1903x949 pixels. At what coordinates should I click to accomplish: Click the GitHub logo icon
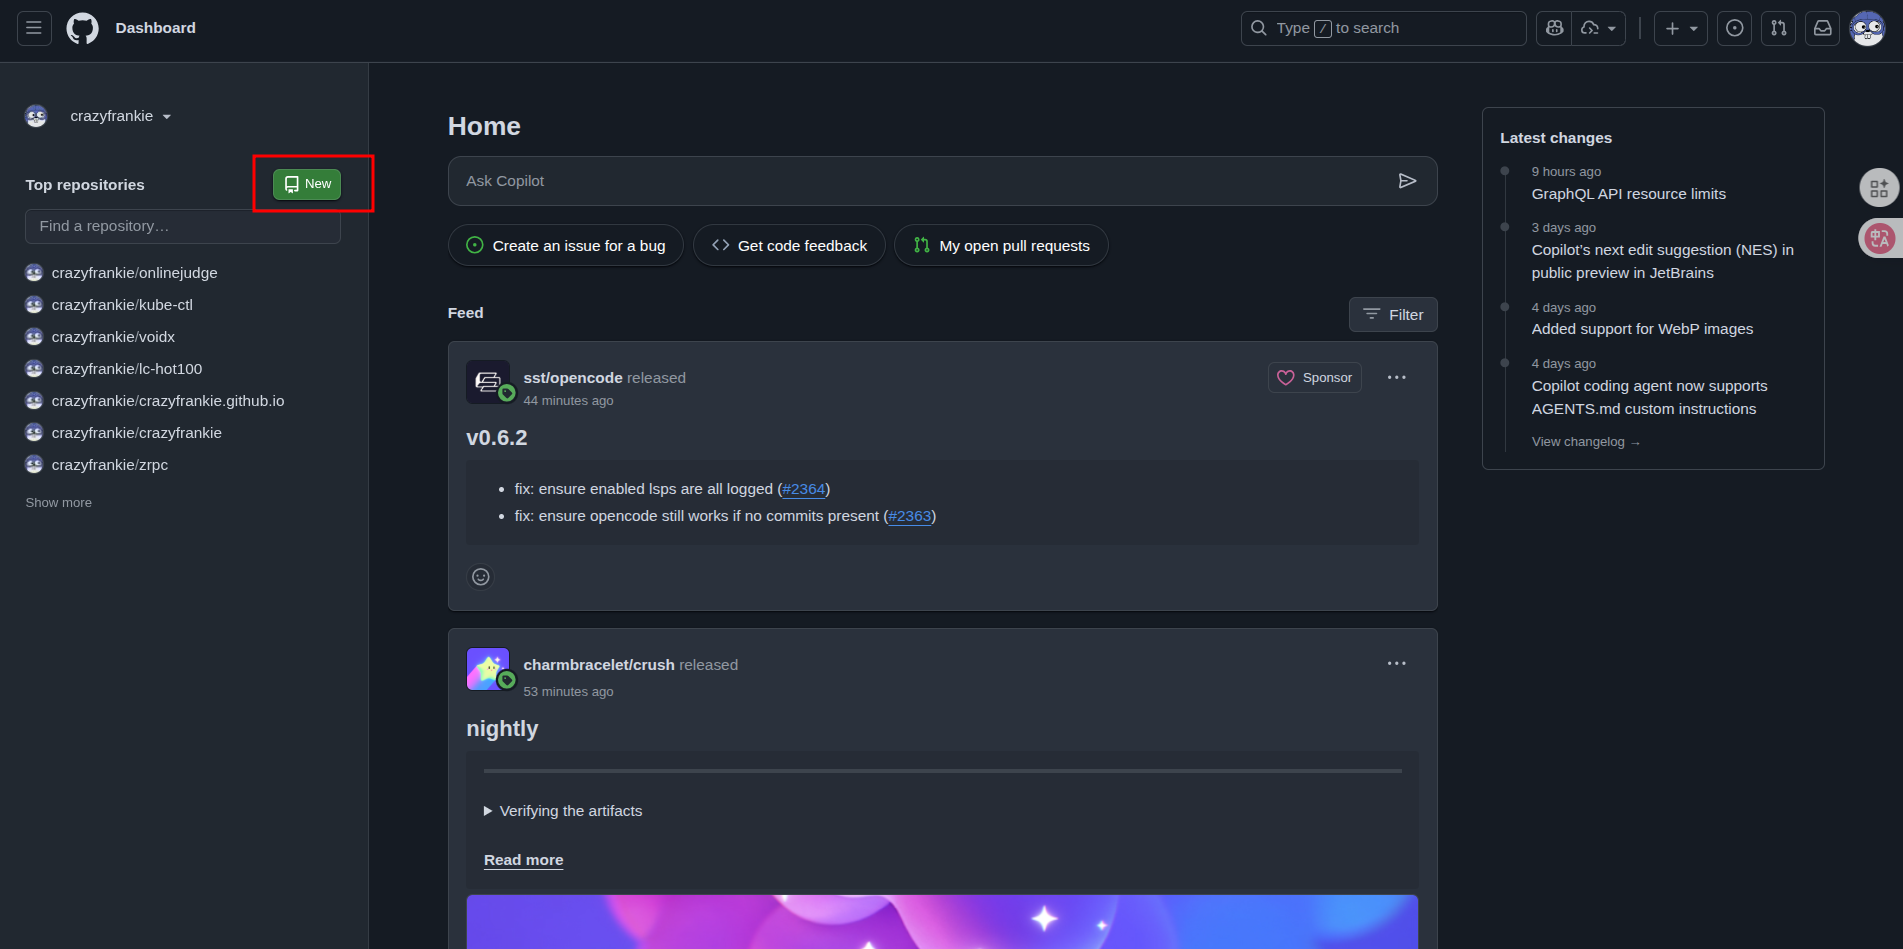82,28
